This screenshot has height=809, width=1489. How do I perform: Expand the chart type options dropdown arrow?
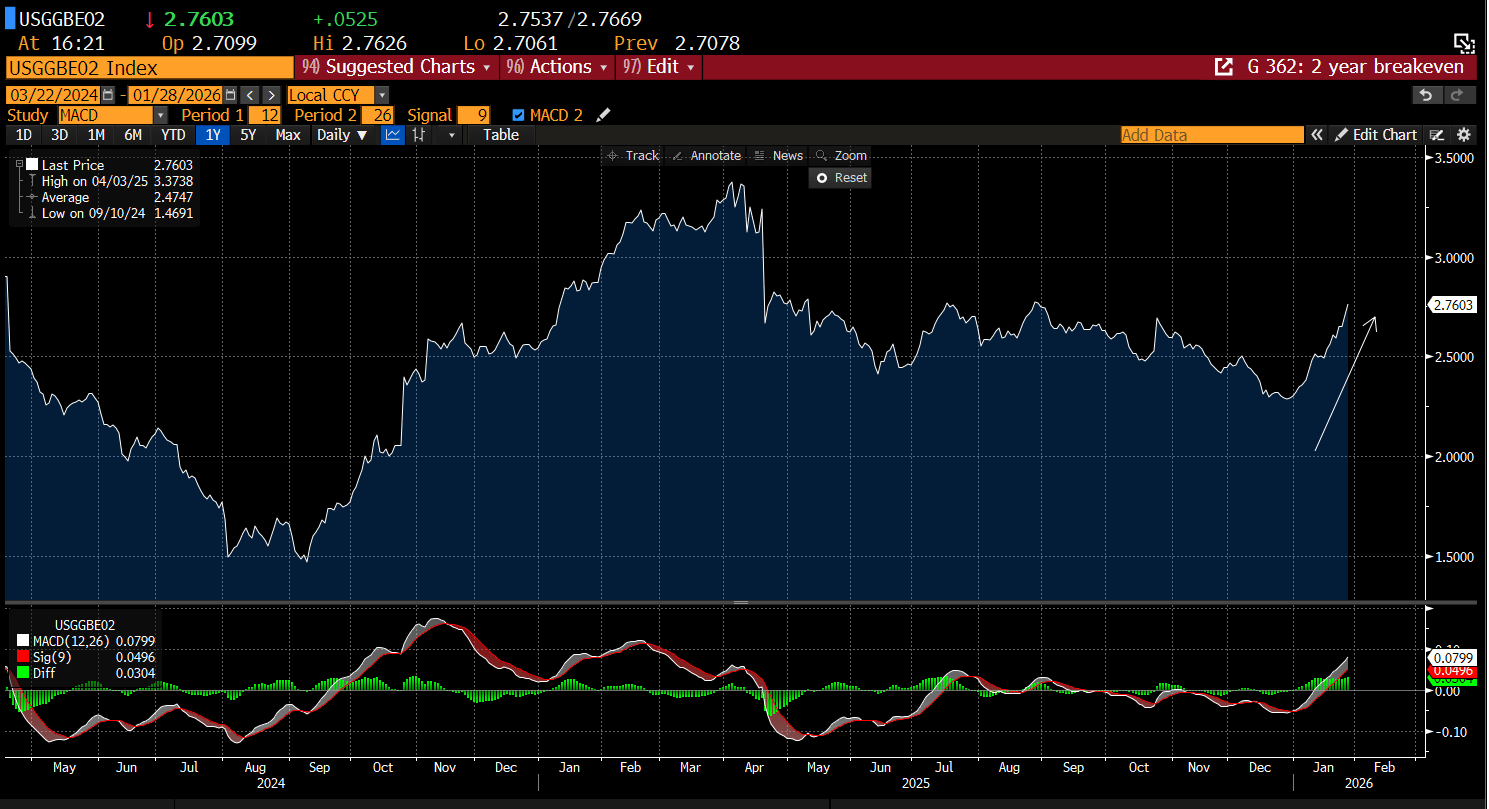pyautogui.click(x=451, y=135)
